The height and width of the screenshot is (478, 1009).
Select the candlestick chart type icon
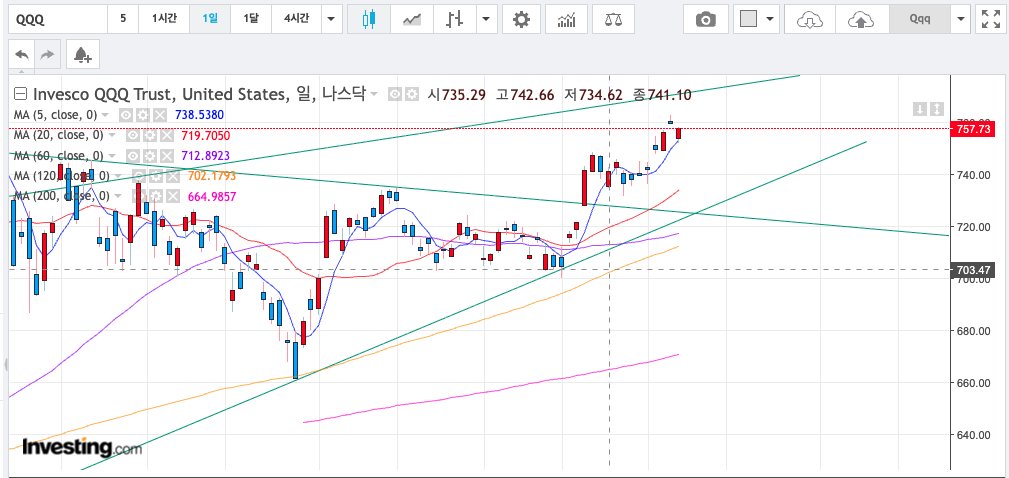368,19
